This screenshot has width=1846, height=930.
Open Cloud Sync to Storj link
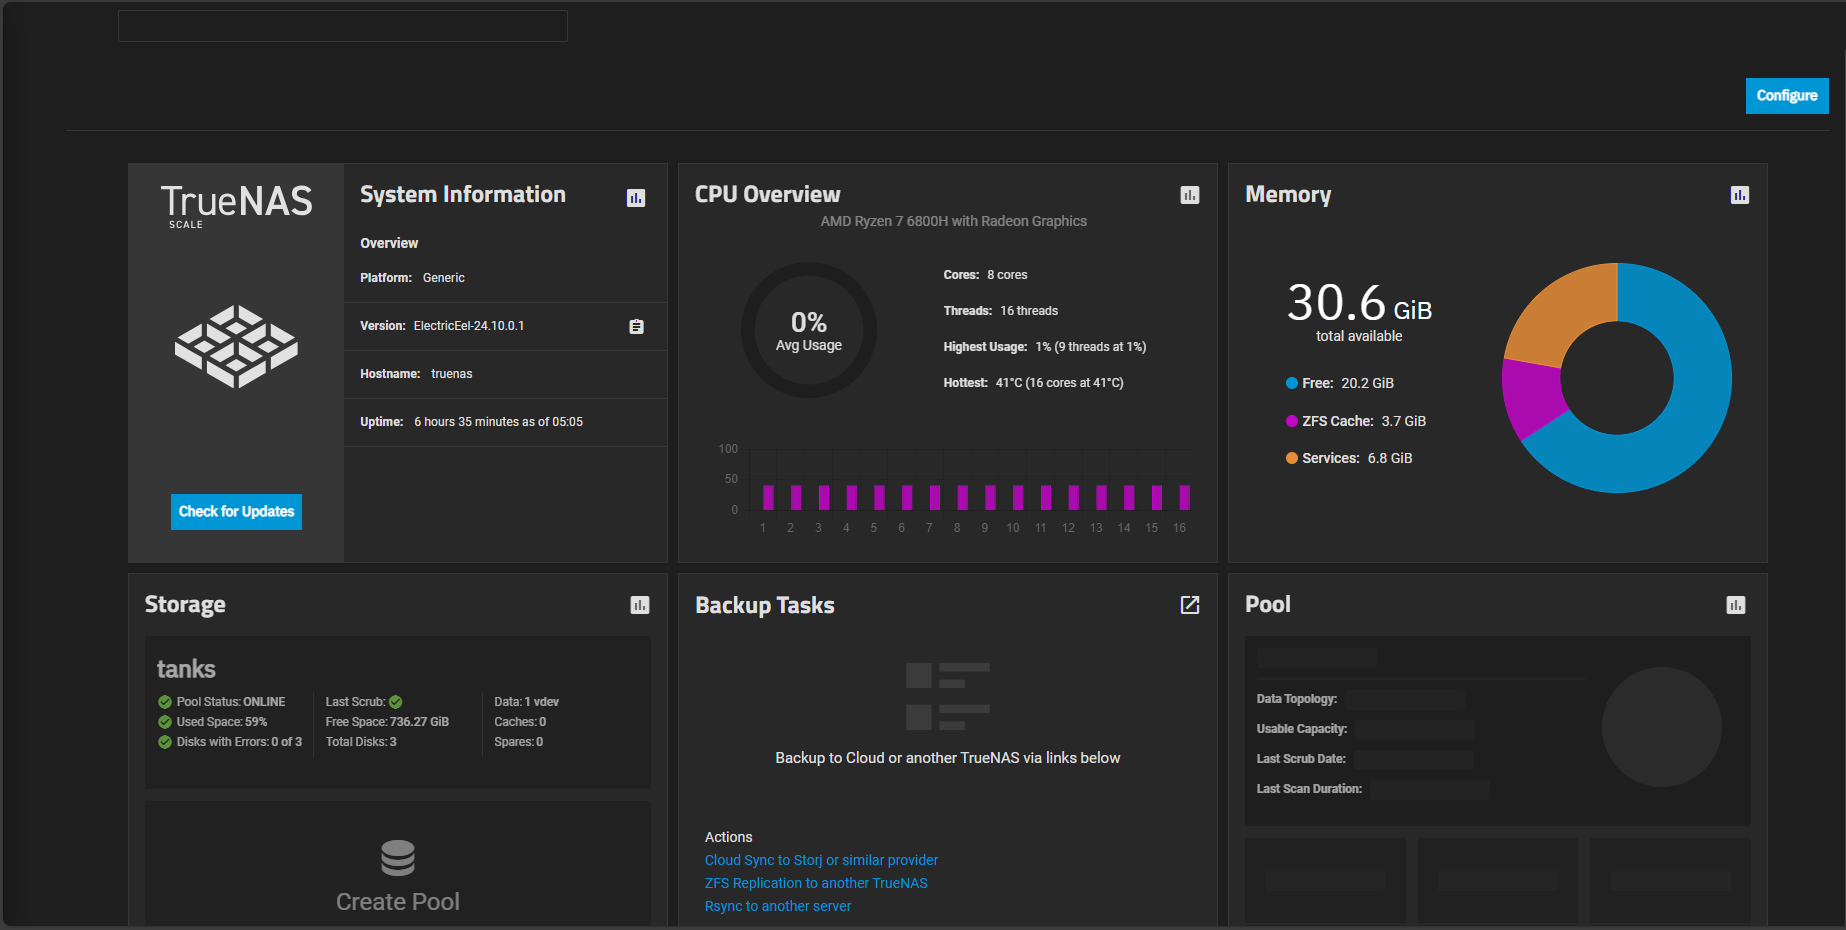point(821,860)
